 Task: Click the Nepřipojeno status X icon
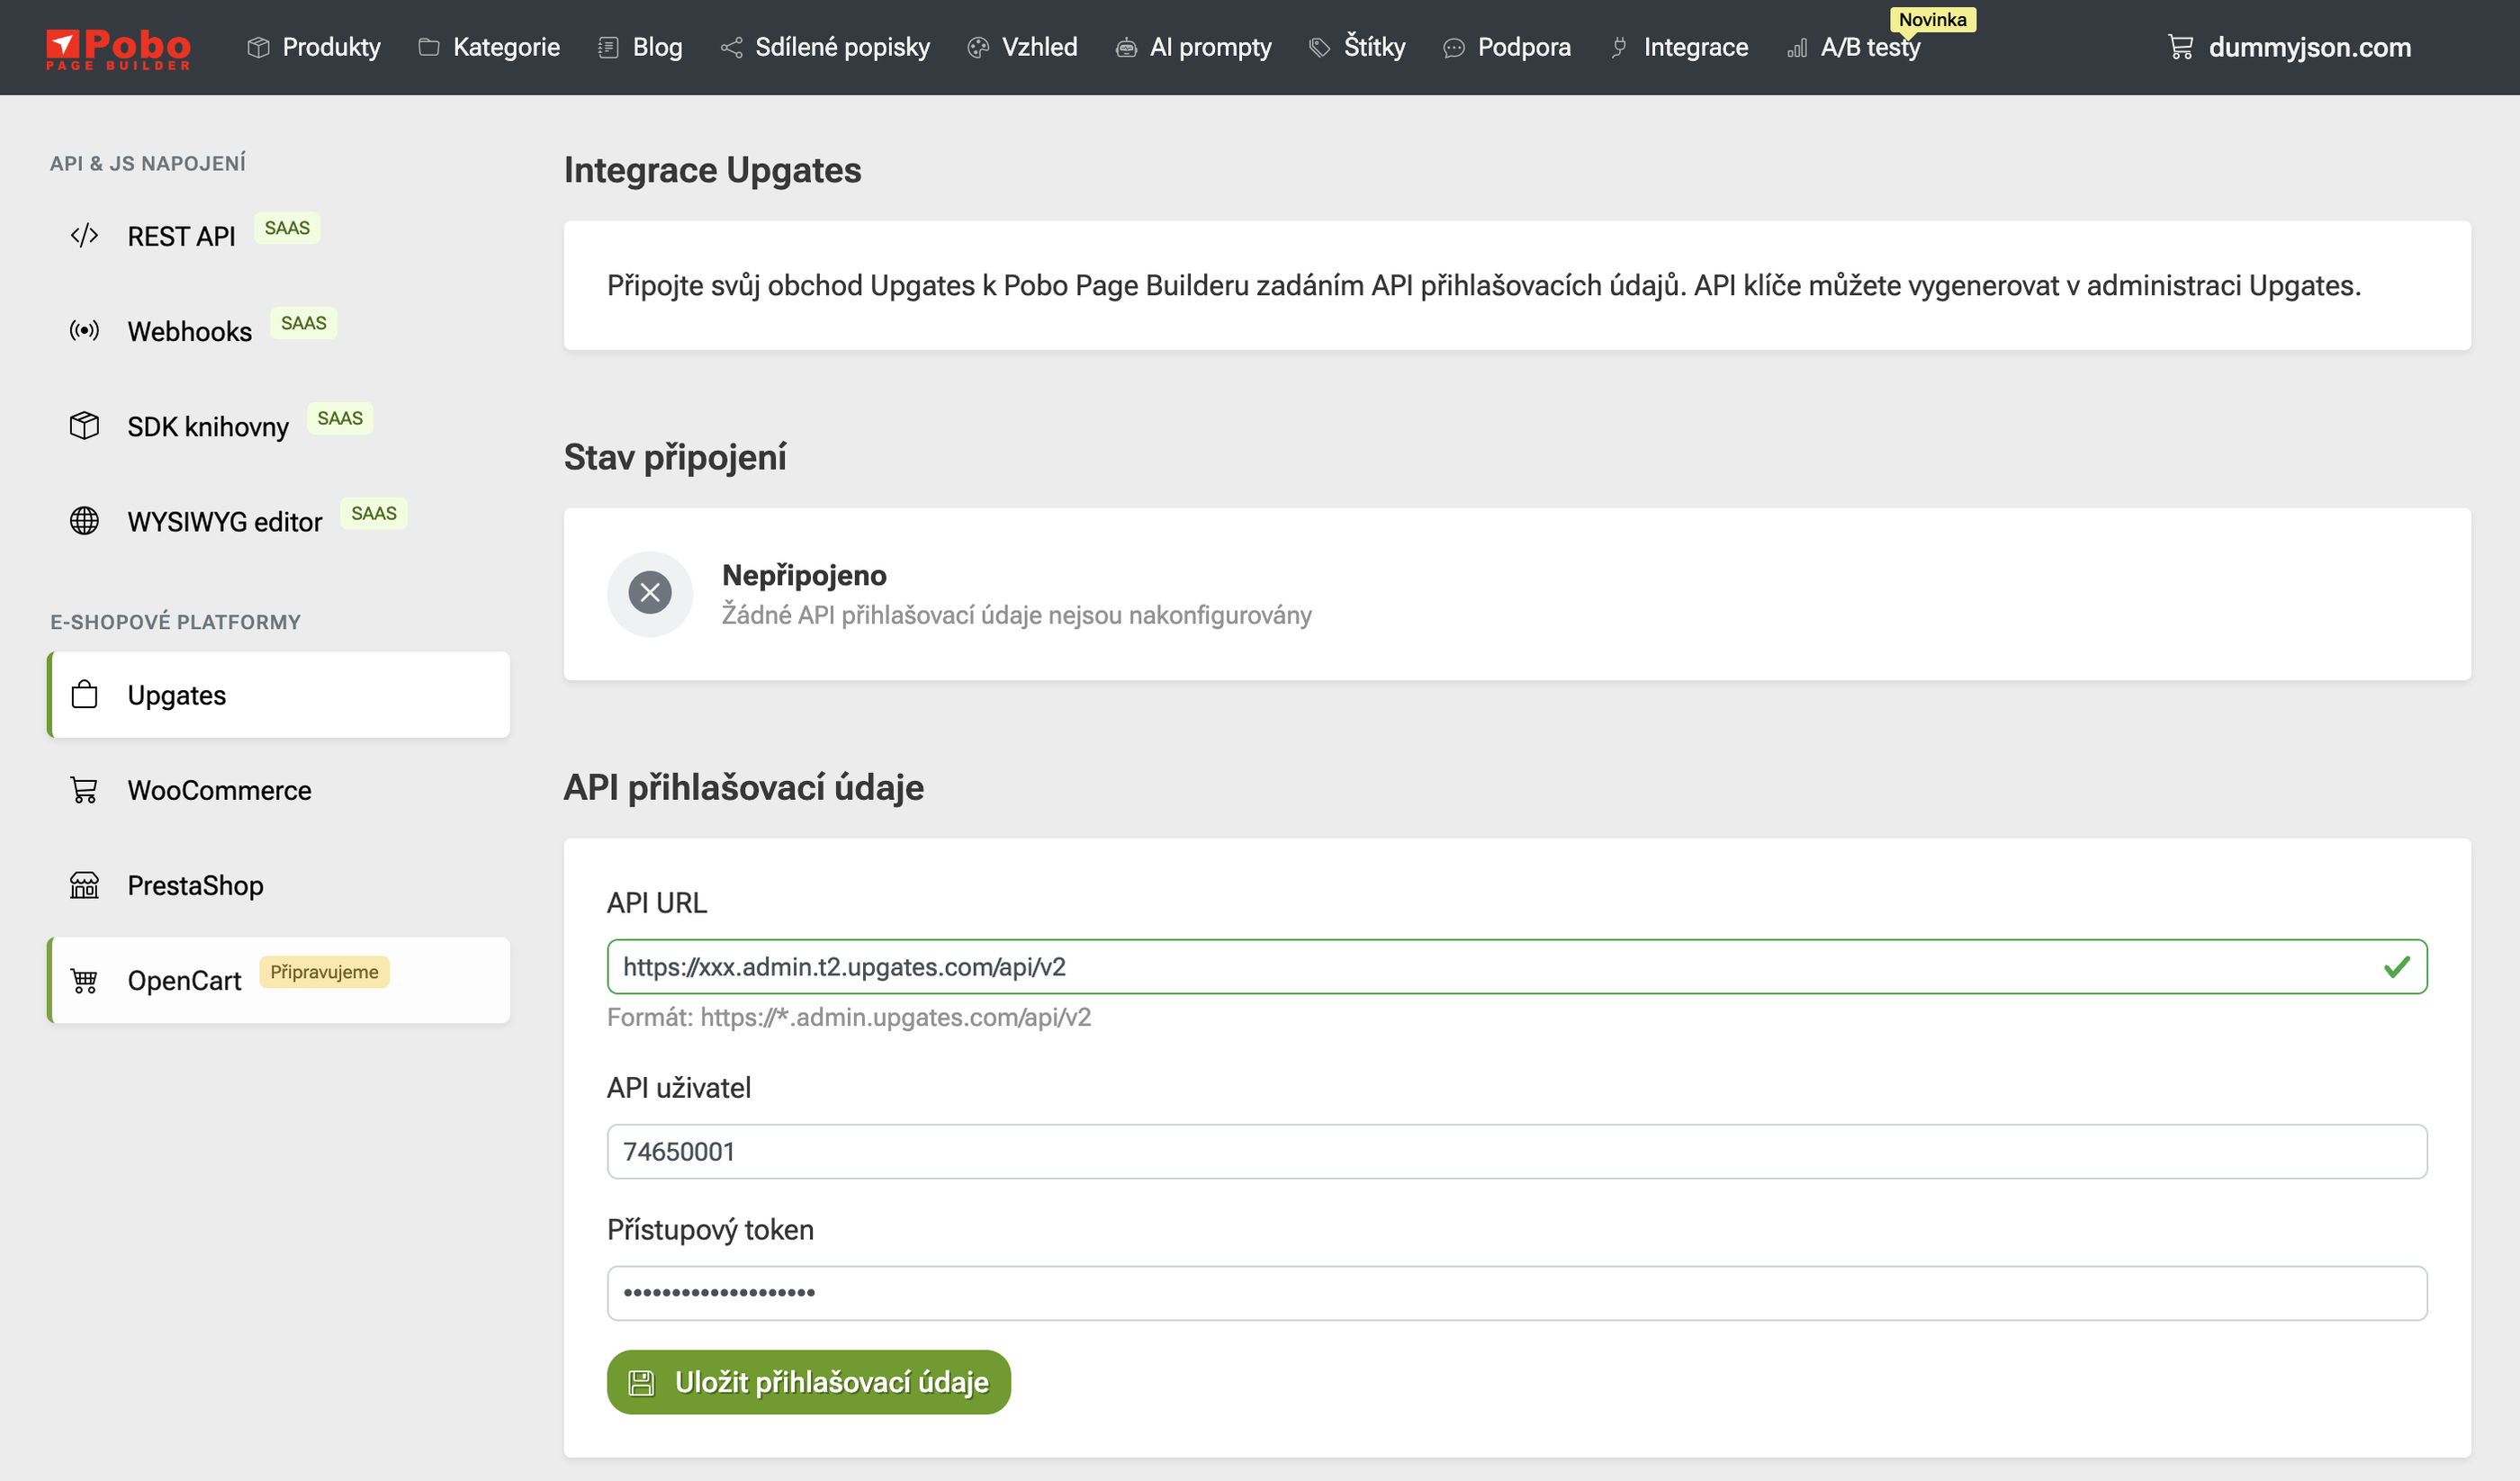coord(650,593)
